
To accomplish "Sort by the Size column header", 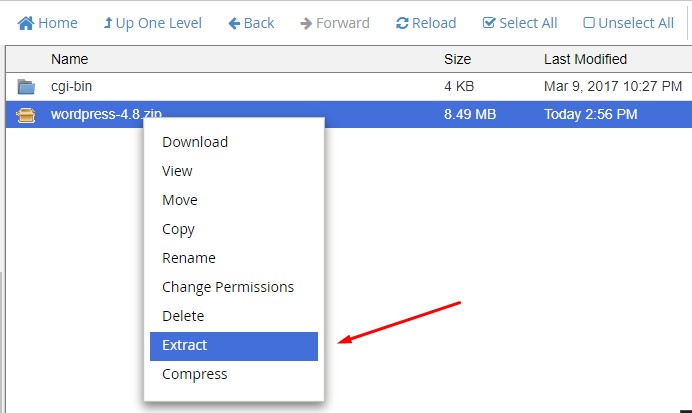I will 457,59.
